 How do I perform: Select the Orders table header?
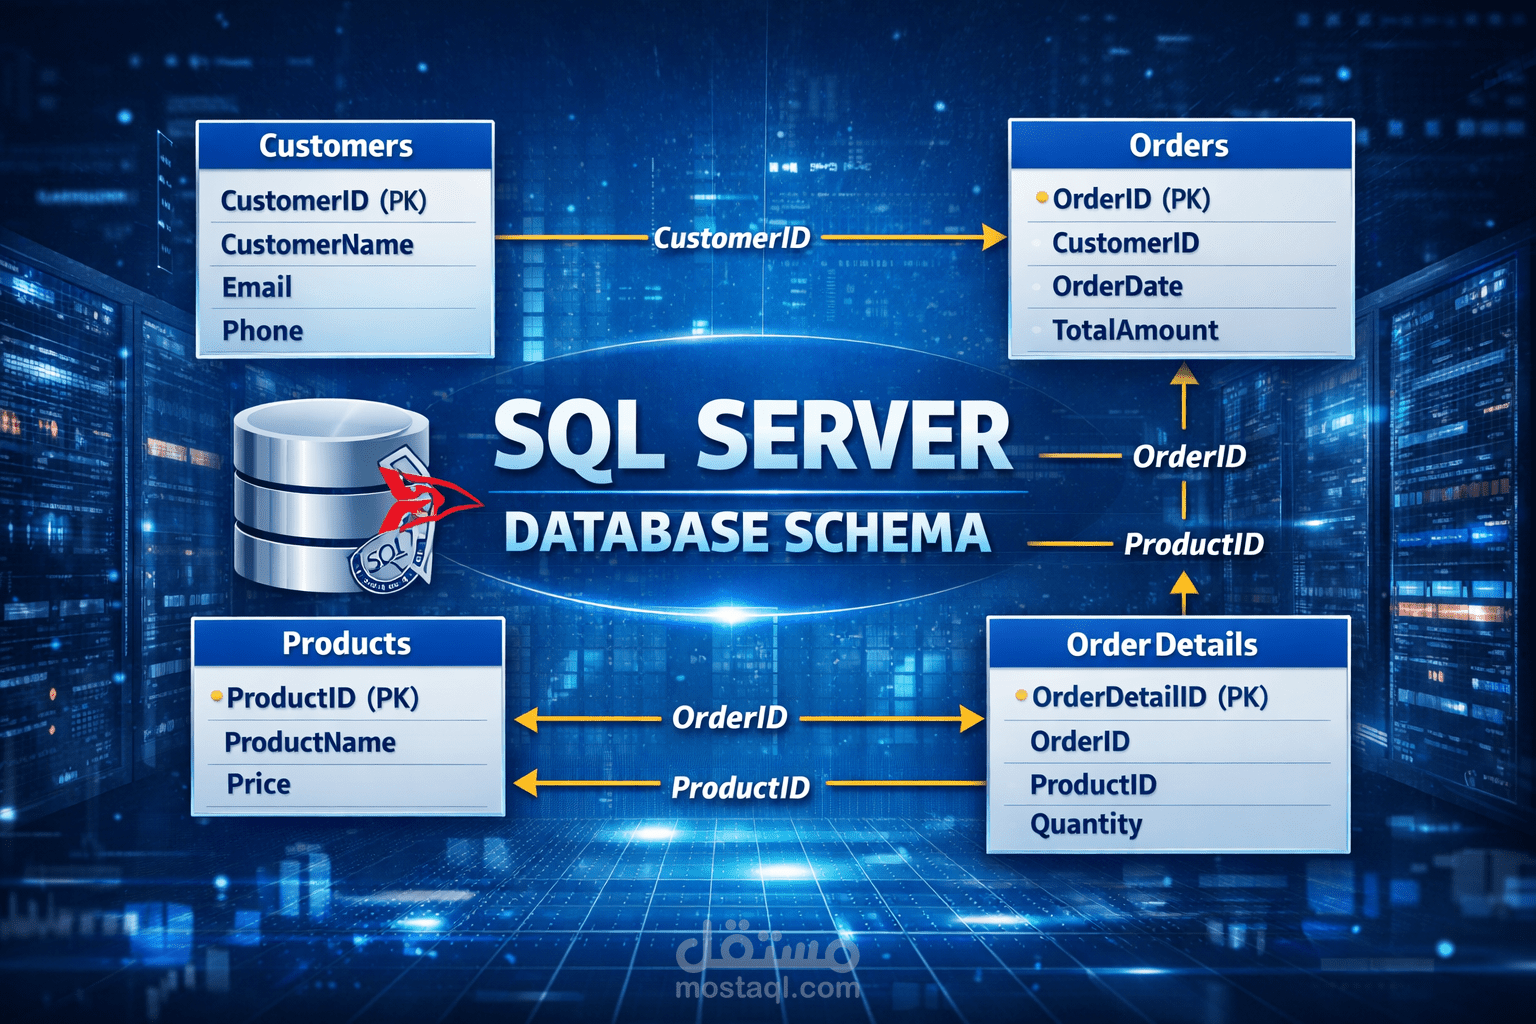(x=1181, y=146)
